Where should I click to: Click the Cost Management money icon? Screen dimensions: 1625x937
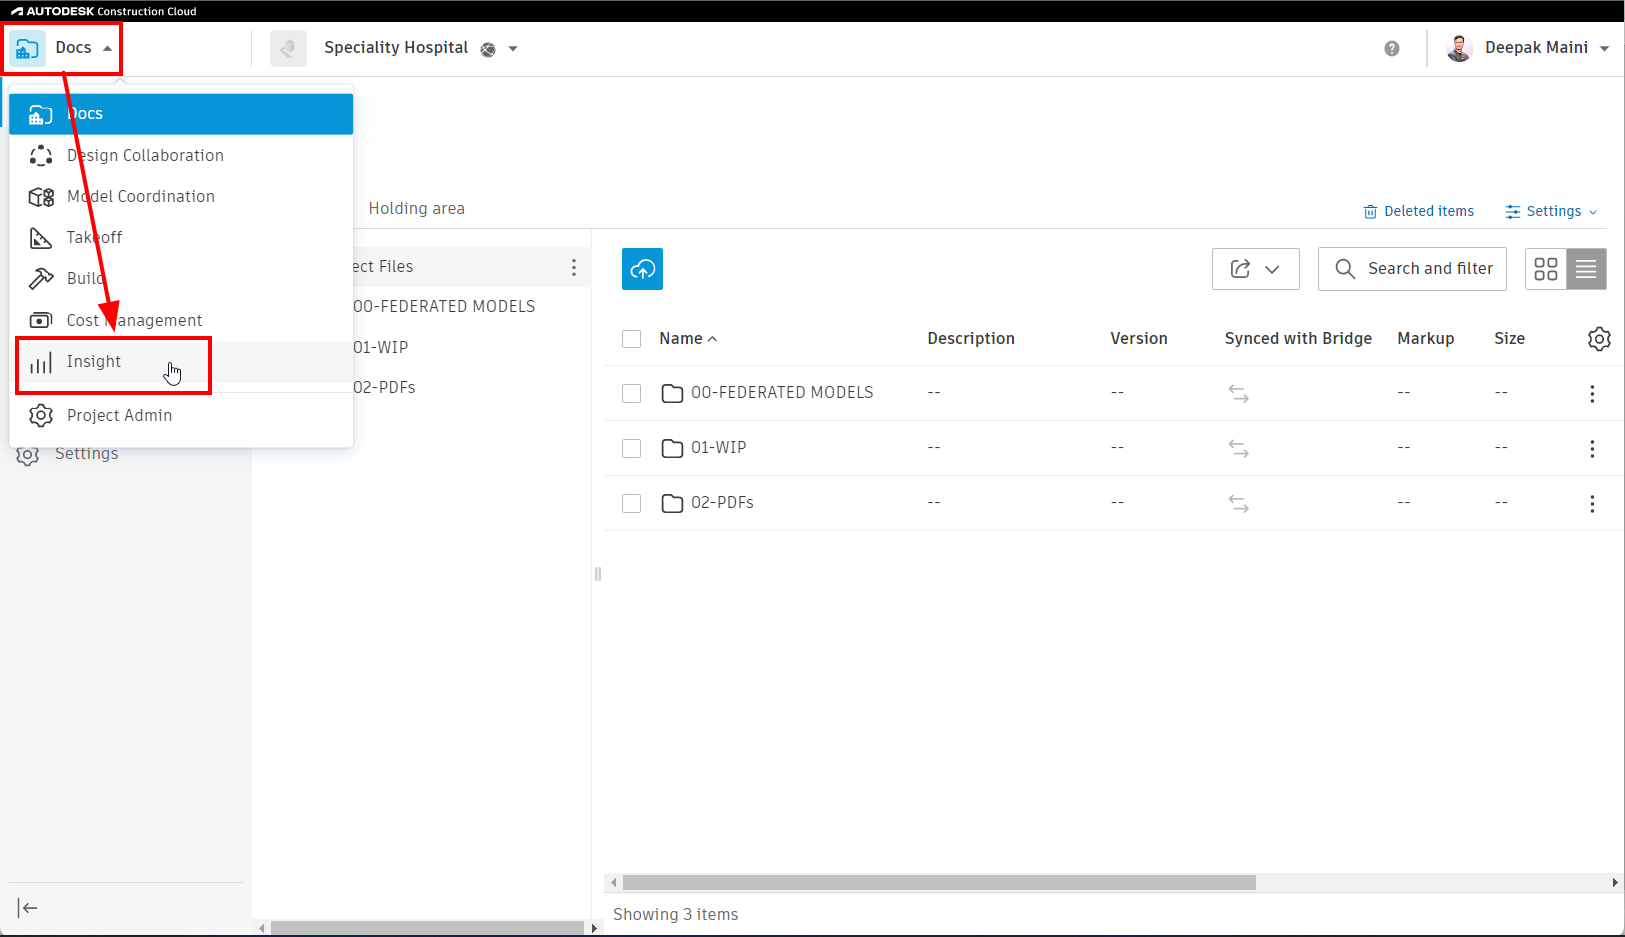point(41,320)
